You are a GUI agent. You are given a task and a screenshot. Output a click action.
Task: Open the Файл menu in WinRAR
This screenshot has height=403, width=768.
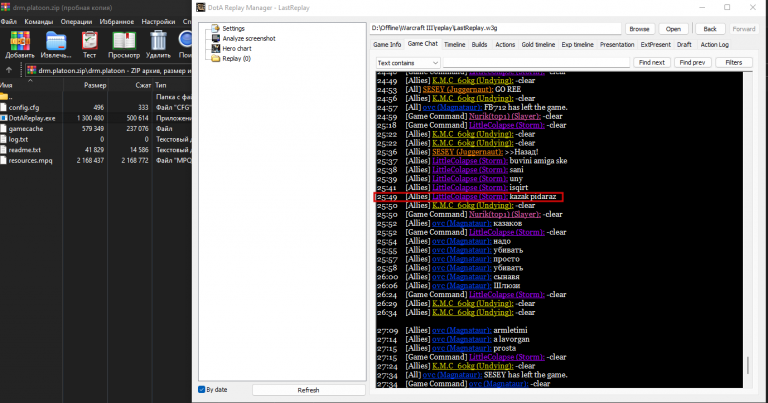point(9,22)
